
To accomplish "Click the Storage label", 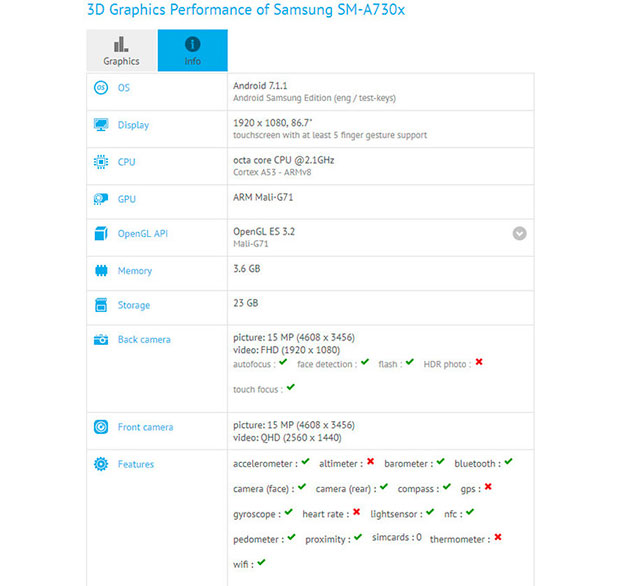I will (134, 306).
